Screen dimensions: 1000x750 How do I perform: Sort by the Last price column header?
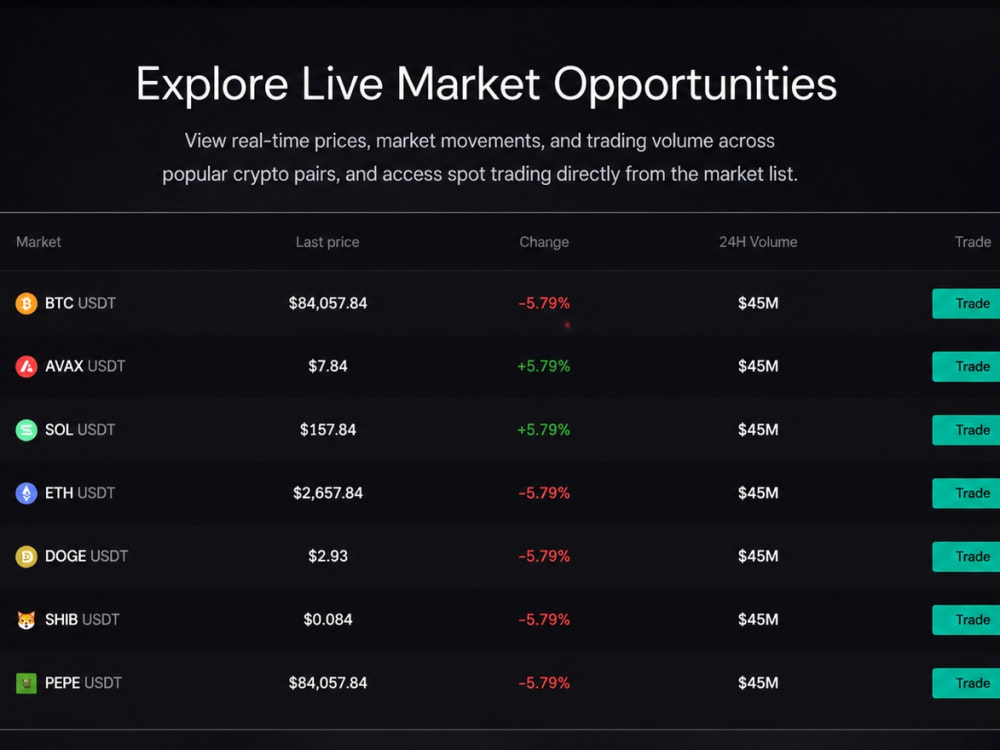327,242
